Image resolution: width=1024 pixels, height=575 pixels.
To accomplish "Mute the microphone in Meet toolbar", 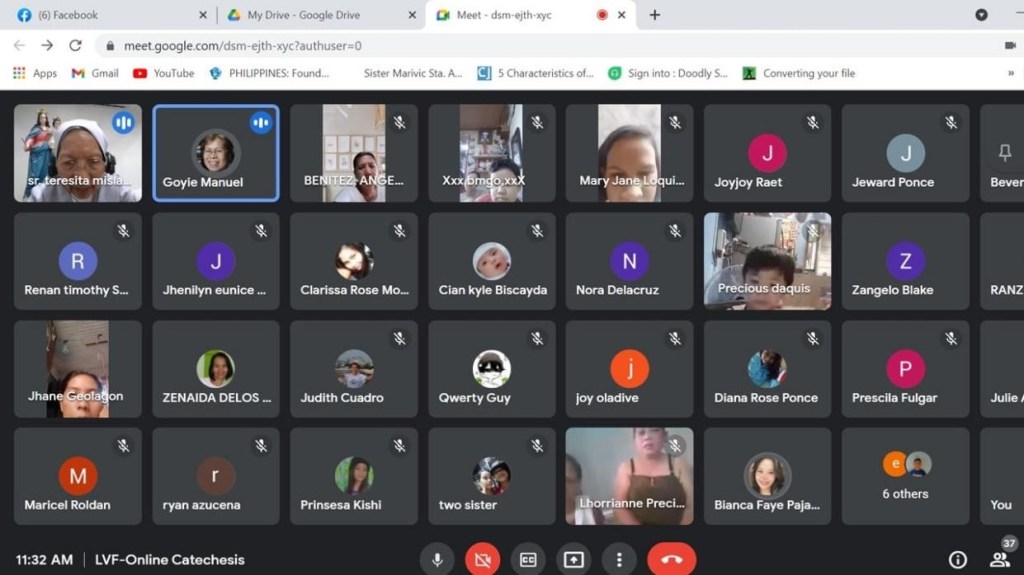I will [x=437, y=560].
